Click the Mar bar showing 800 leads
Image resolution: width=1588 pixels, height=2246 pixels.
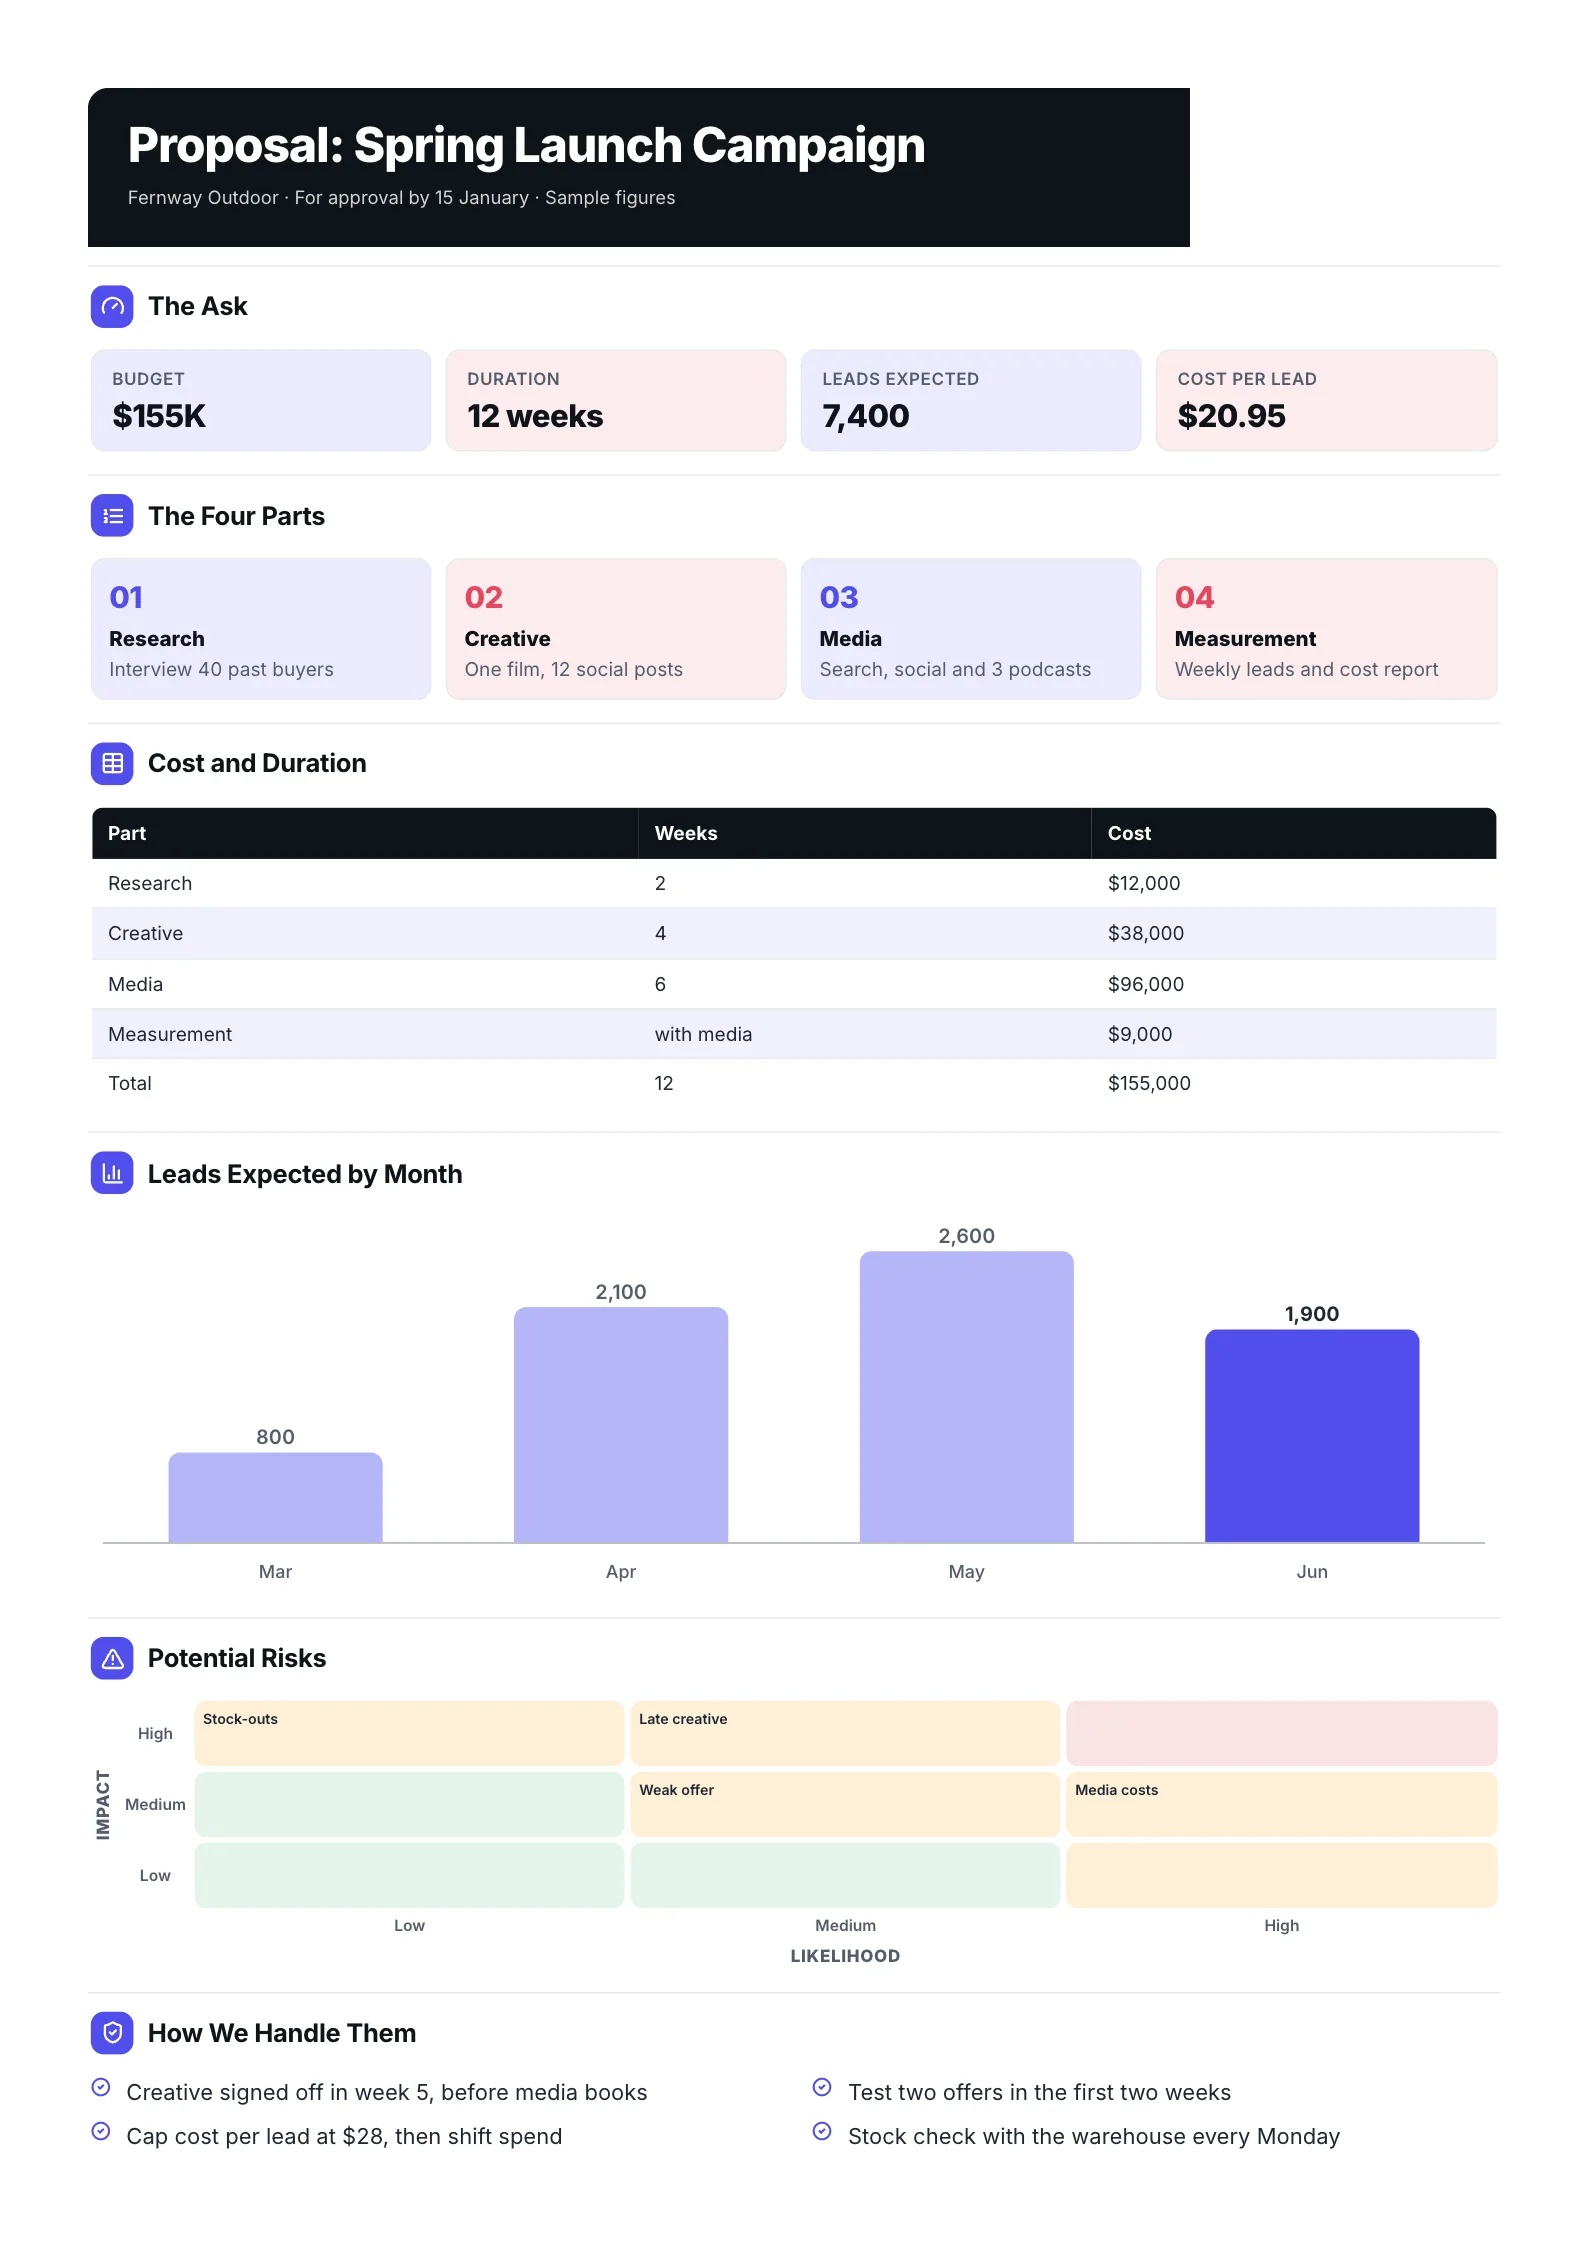[276, 1497]
